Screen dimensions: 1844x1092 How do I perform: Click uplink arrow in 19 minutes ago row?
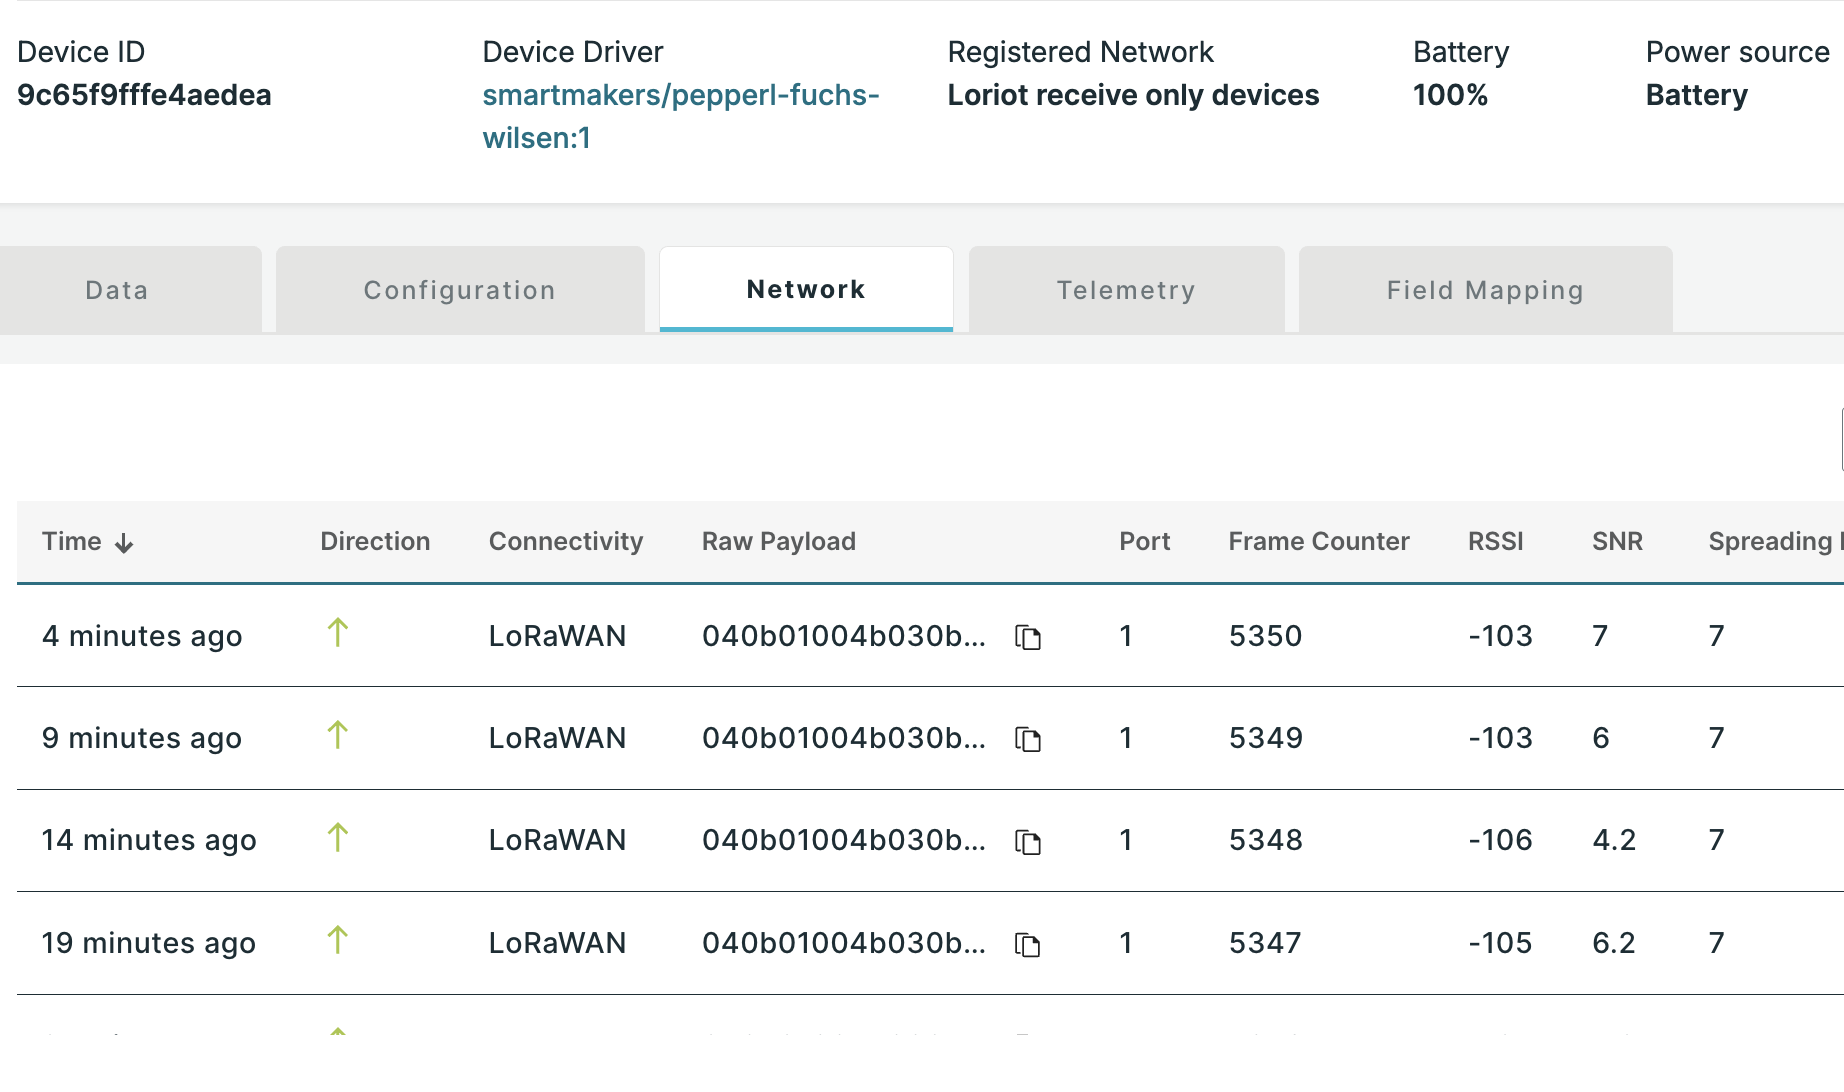click(x=338, y=940)
